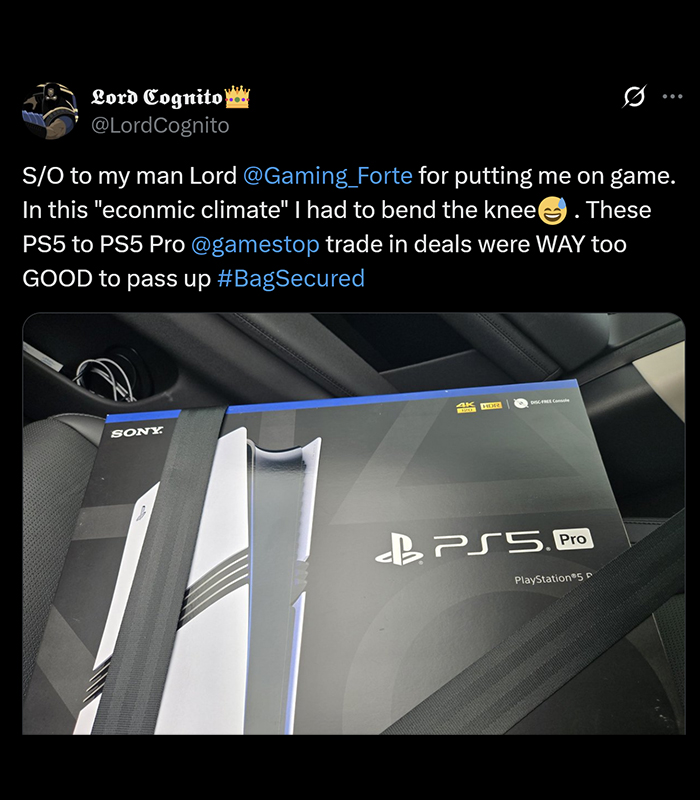Click the 4K badge on the box
The height and width of the screenshot is (800, 700).
(x=465, y=407)
